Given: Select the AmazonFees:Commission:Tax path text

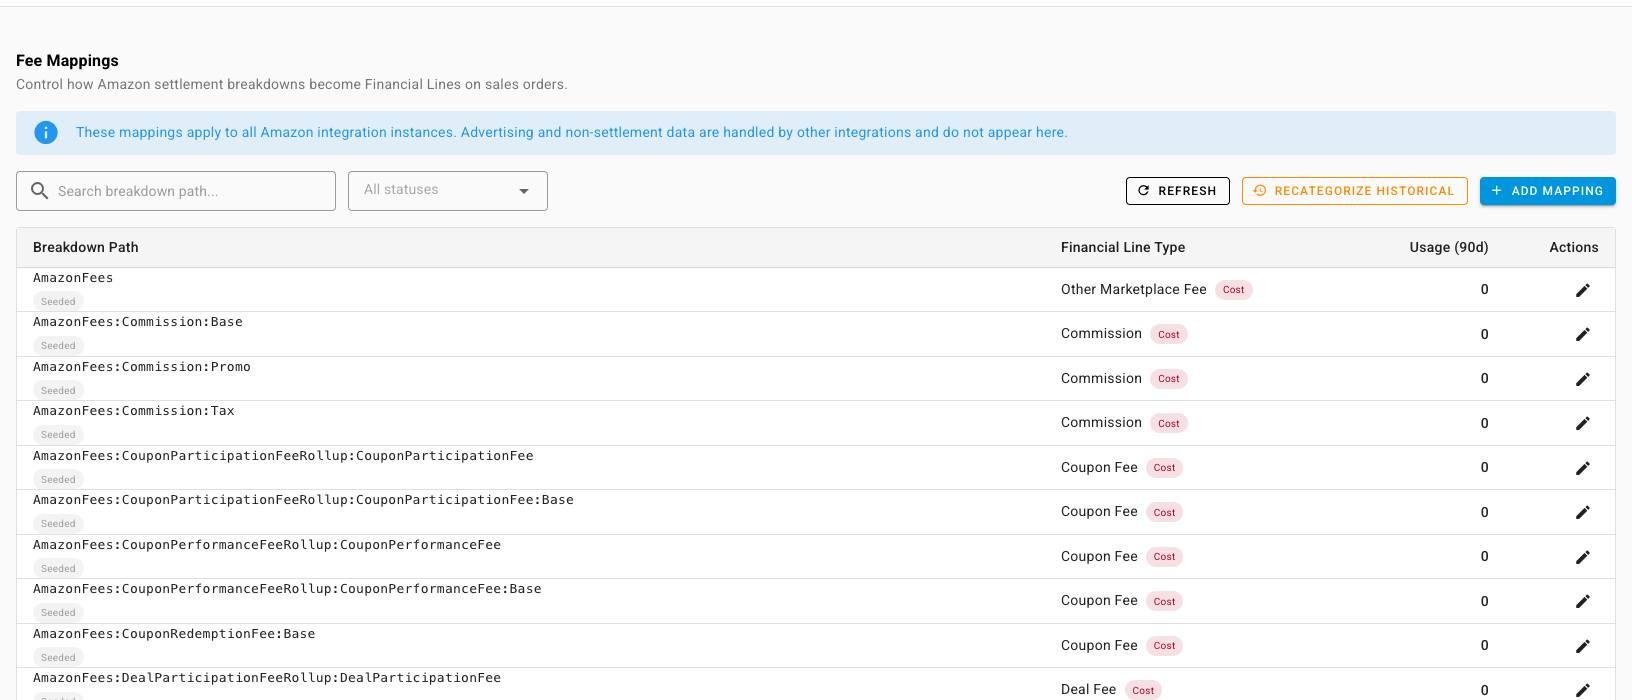Looking at the screenshot, I should [134, 411].
